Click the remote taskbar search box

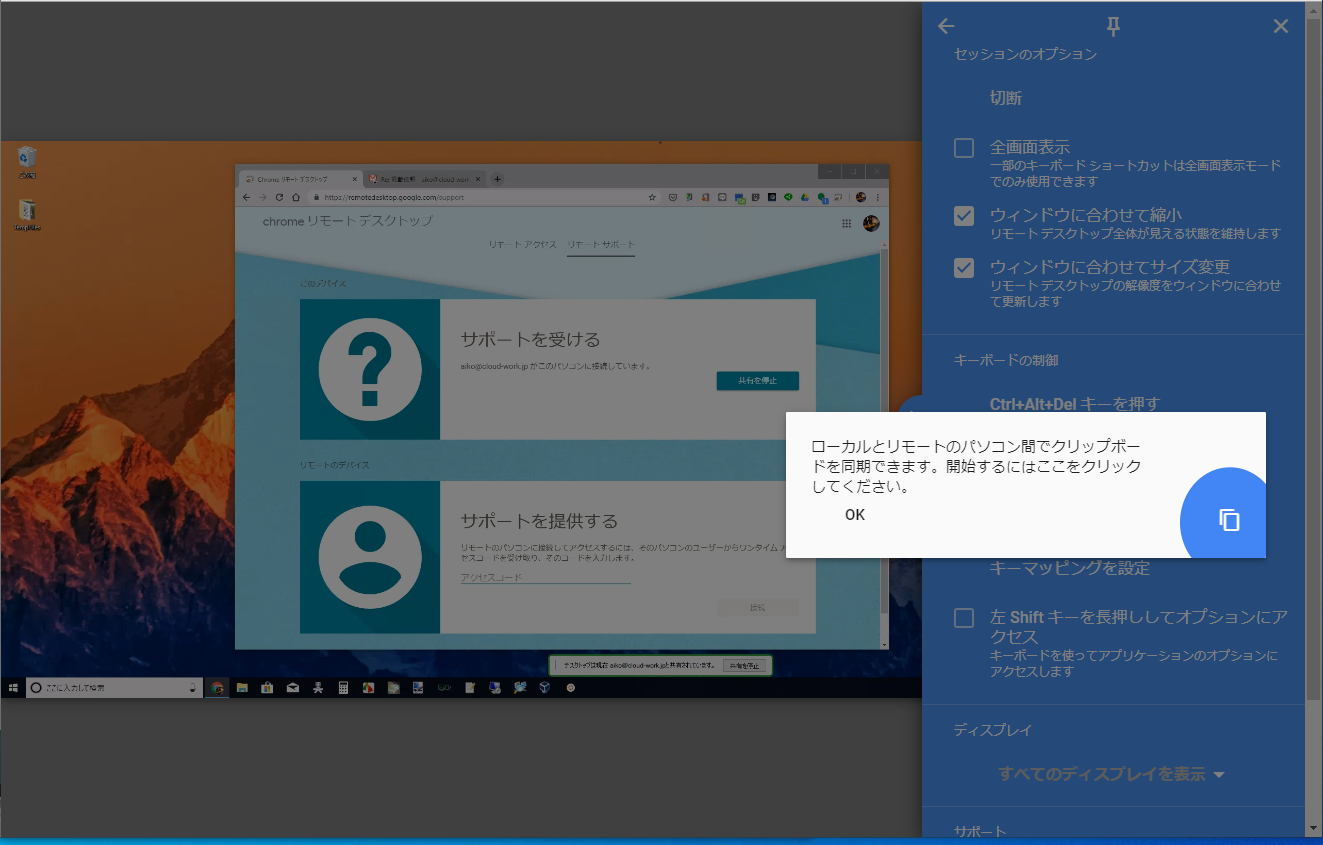coord(113,688)
